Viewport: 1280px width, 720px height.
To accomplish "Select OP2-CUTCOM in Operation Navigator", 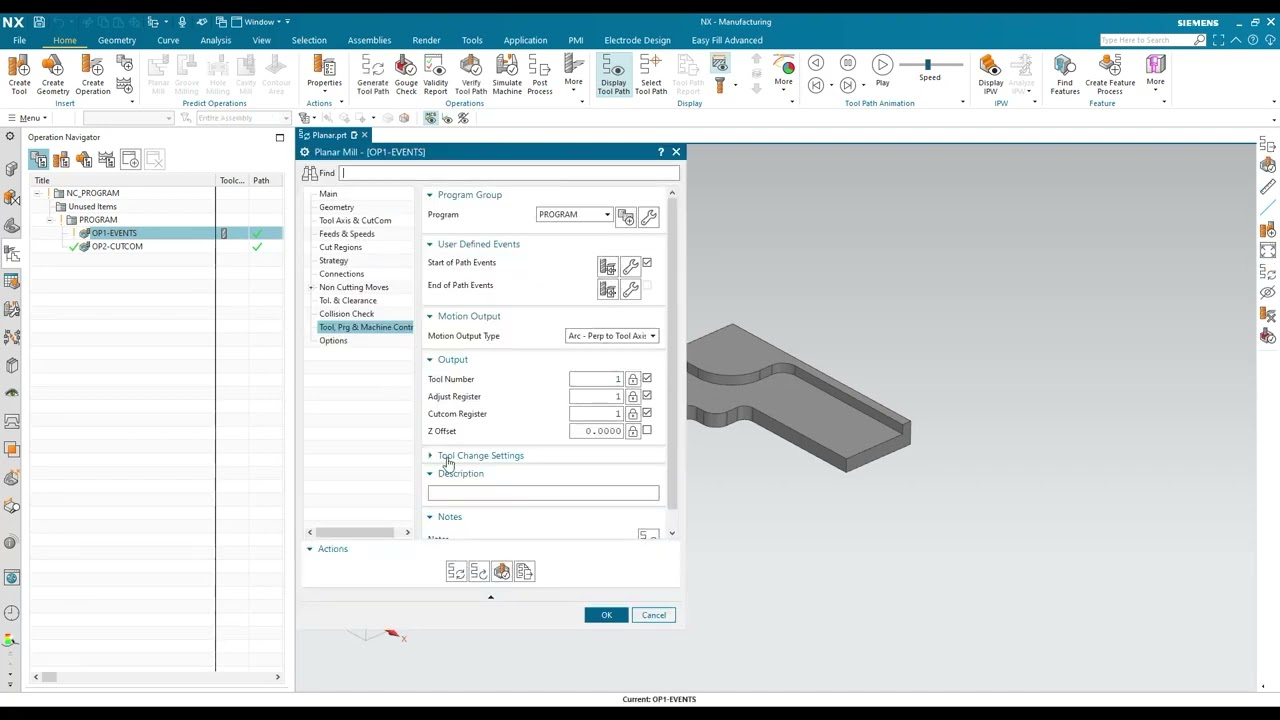I will tap(117, 246).
